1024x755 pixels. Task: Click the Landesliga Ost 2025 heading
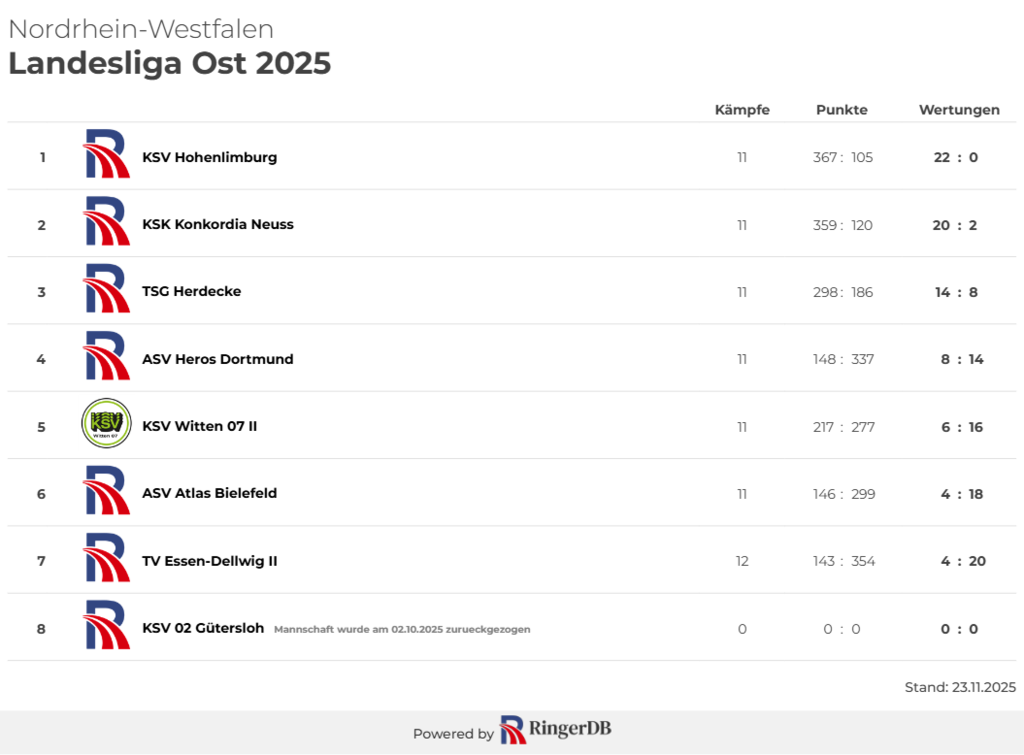(x=170, y=63)
